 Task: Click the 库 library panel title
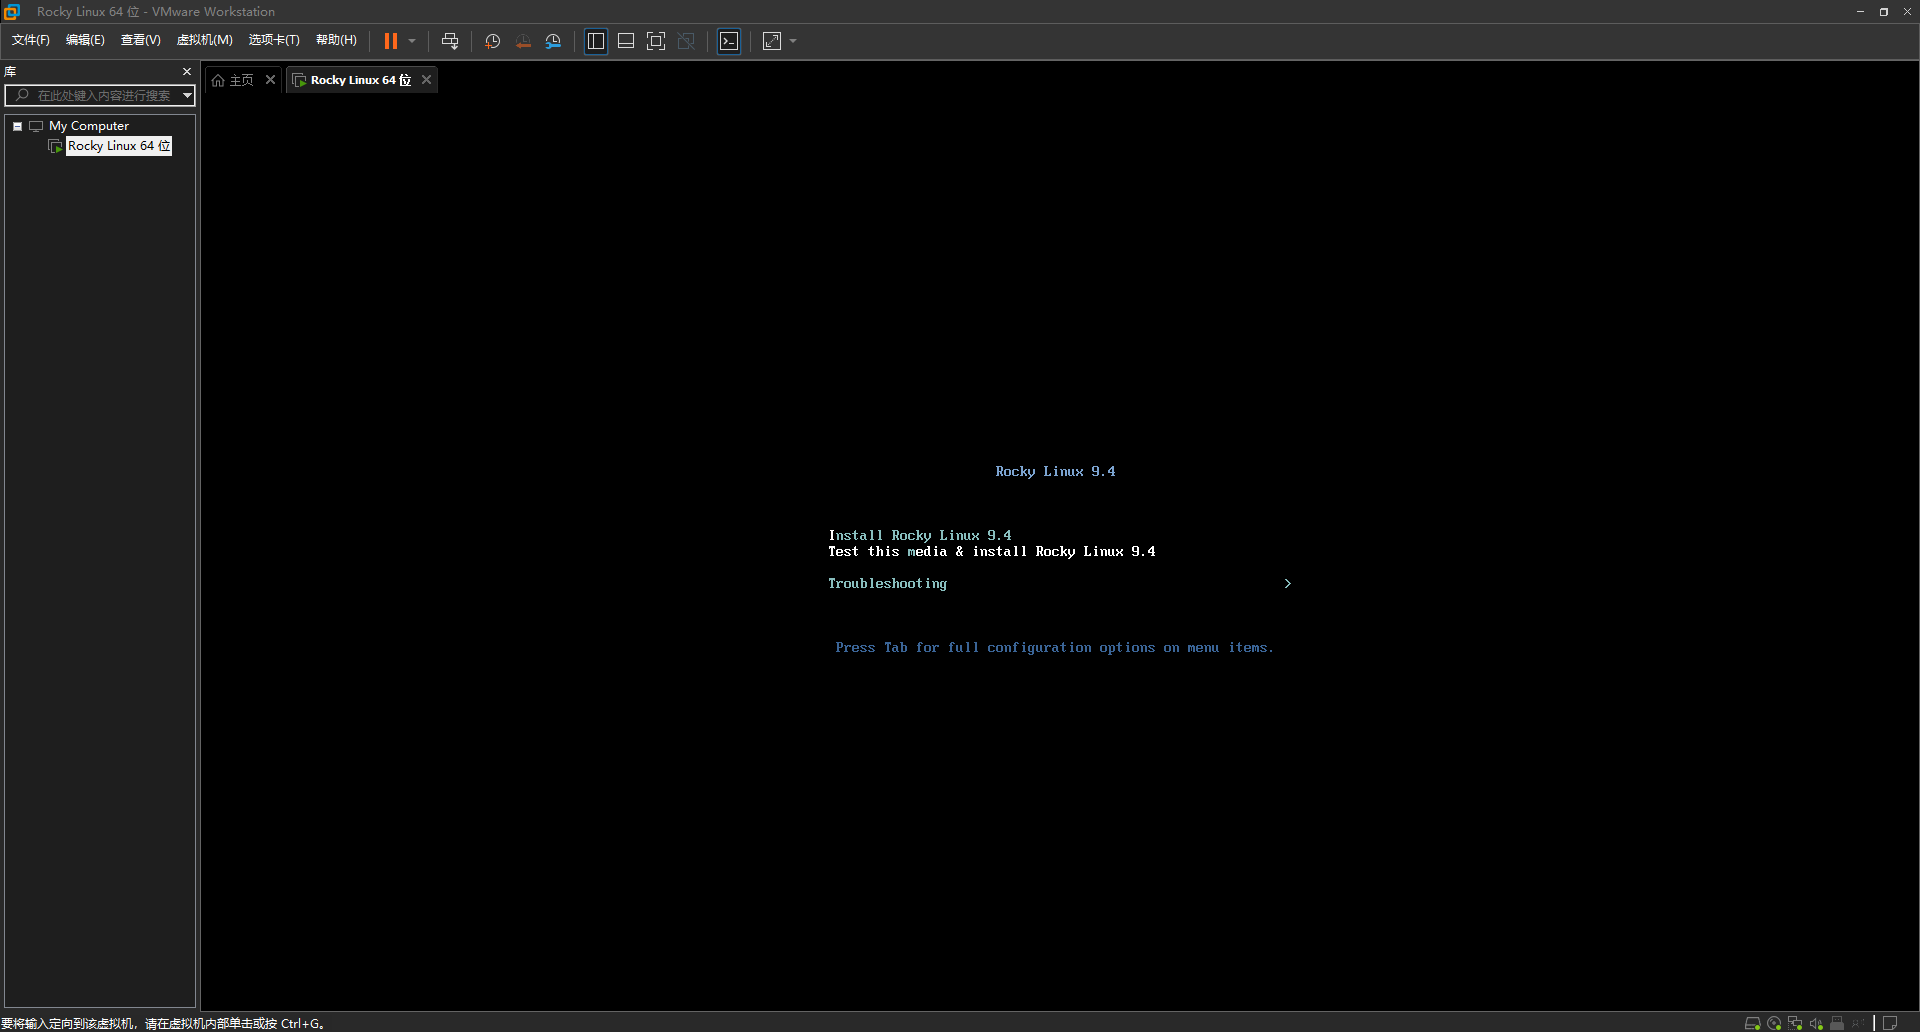tap(10, 72)
